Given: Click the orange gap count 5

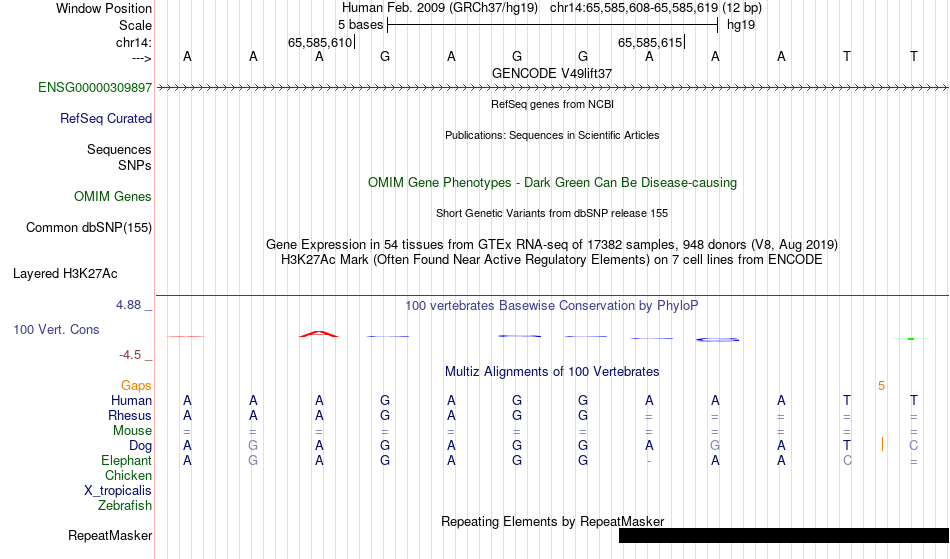Looking at the screenshot, I should pos(882,386).
